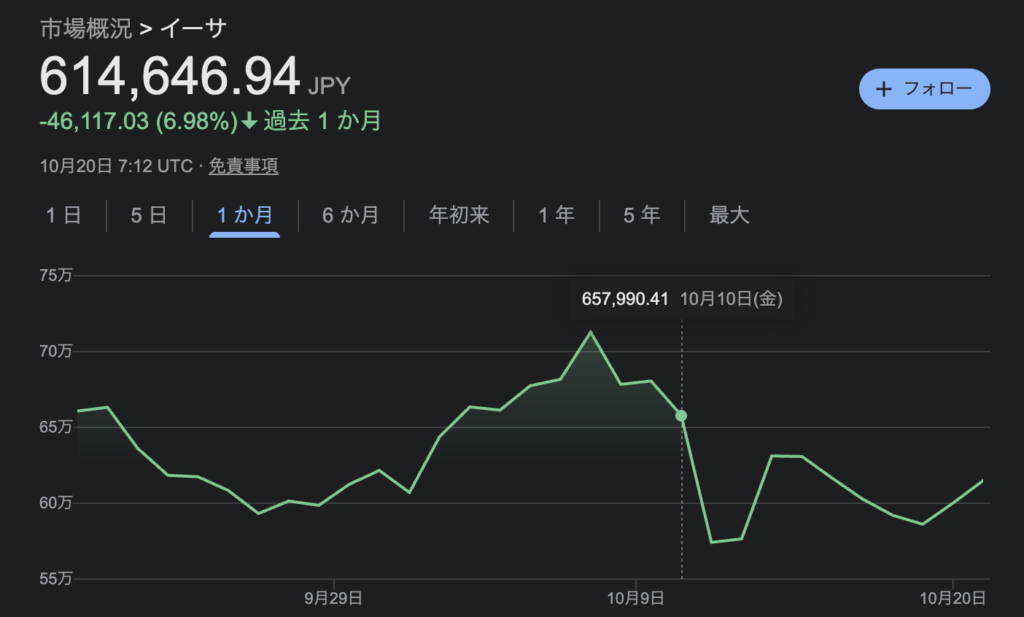The image size is (1024, 617).
Task: Click the 10月20日 date axis label
Action: coord(952,598)
